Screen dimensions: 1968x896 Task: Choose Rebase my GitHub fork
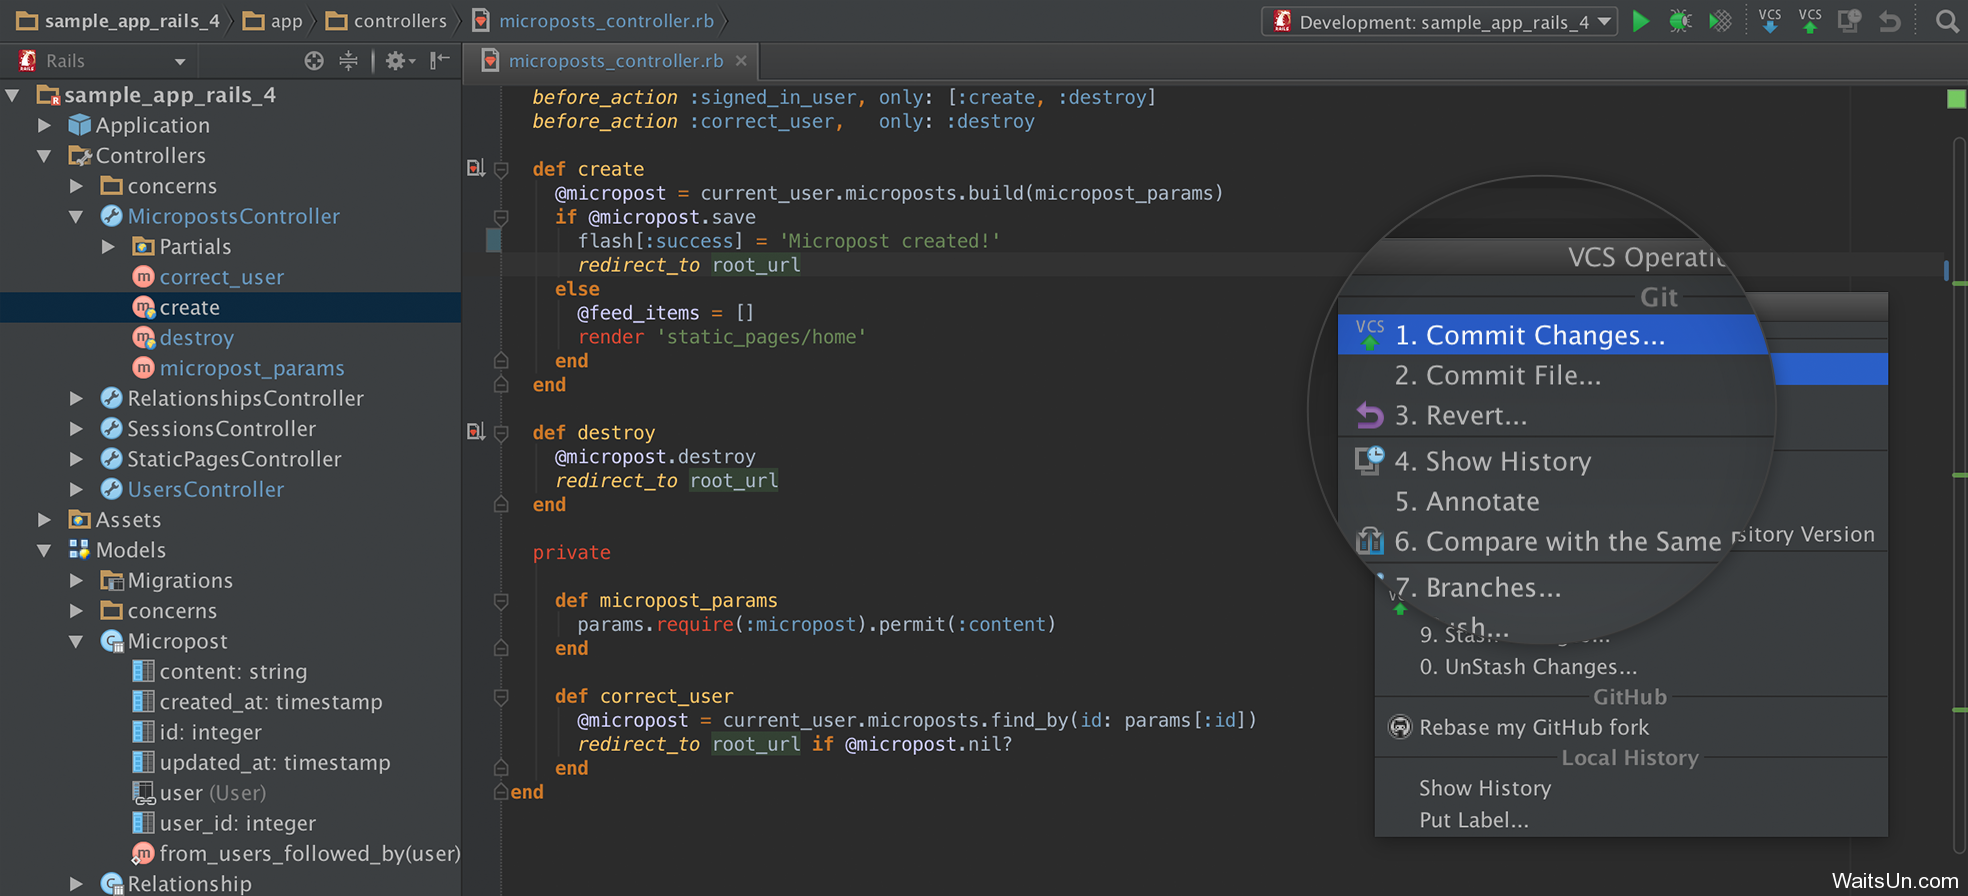(x=1533, y=728)
